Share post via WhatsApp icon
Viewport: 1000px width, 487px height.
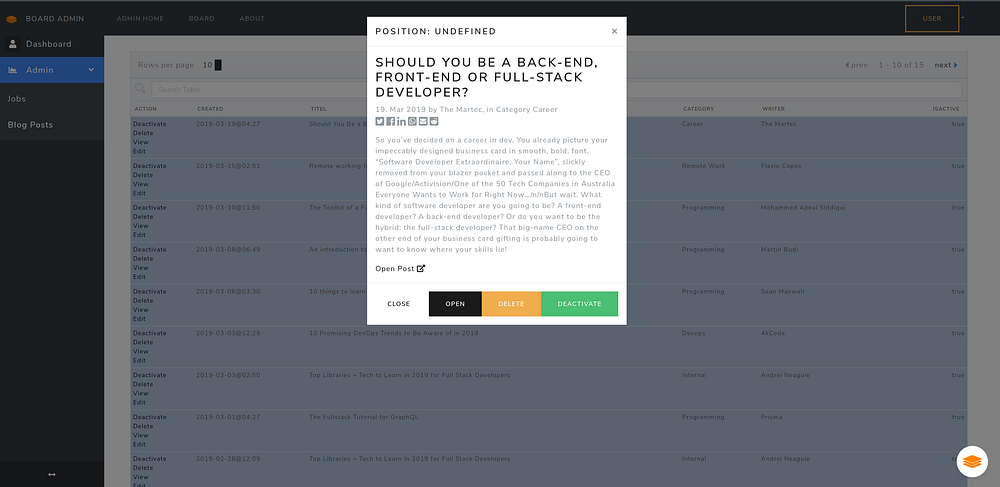(x=412, y=121)
